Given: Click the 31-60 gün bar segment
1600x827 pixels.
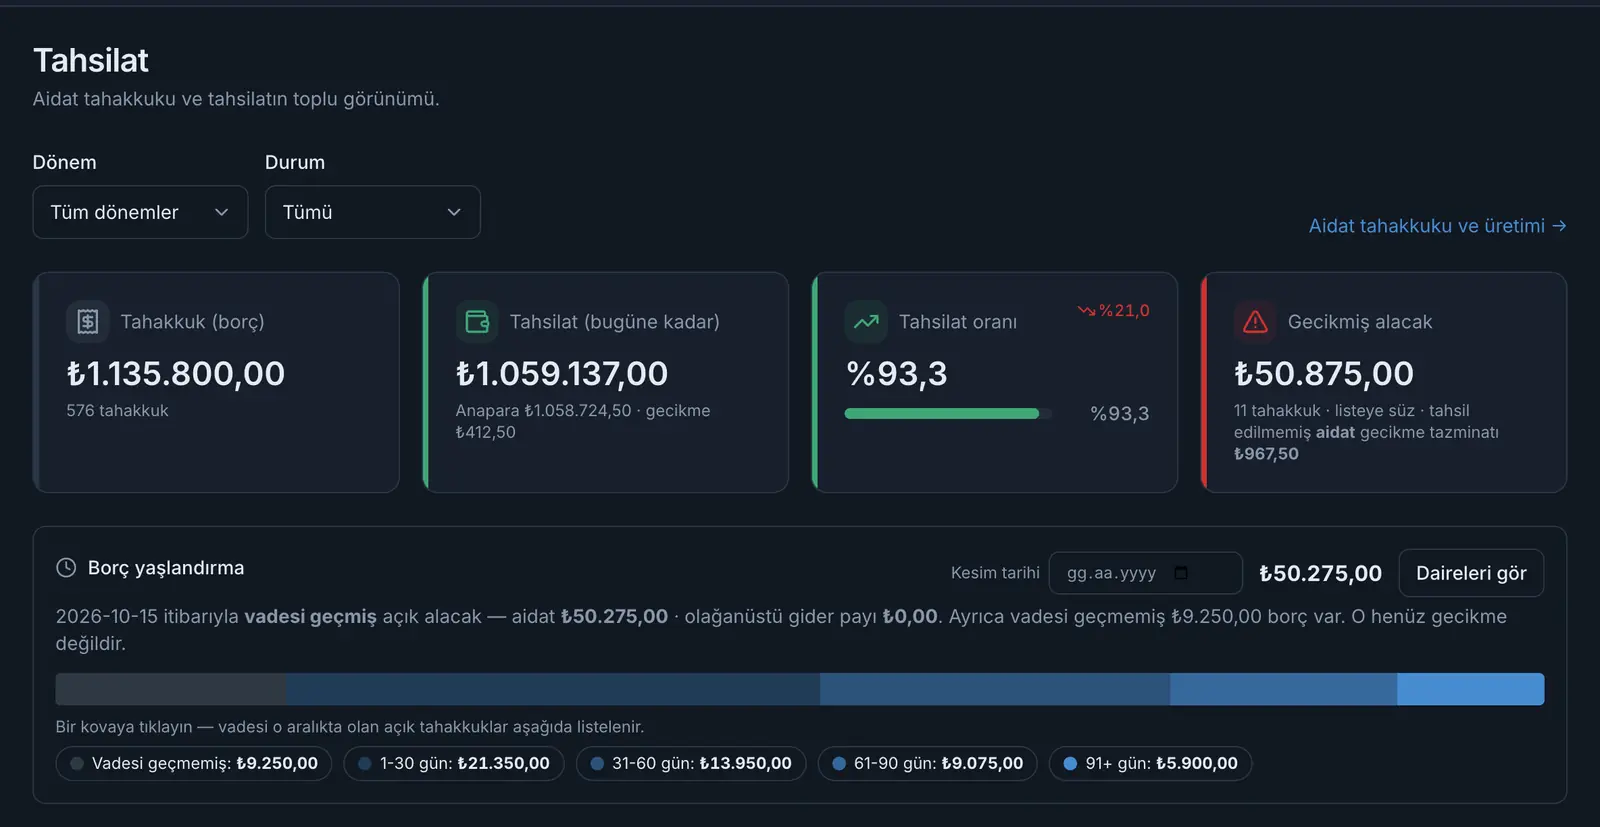Looking at the screenshot, I should point(995,689).
